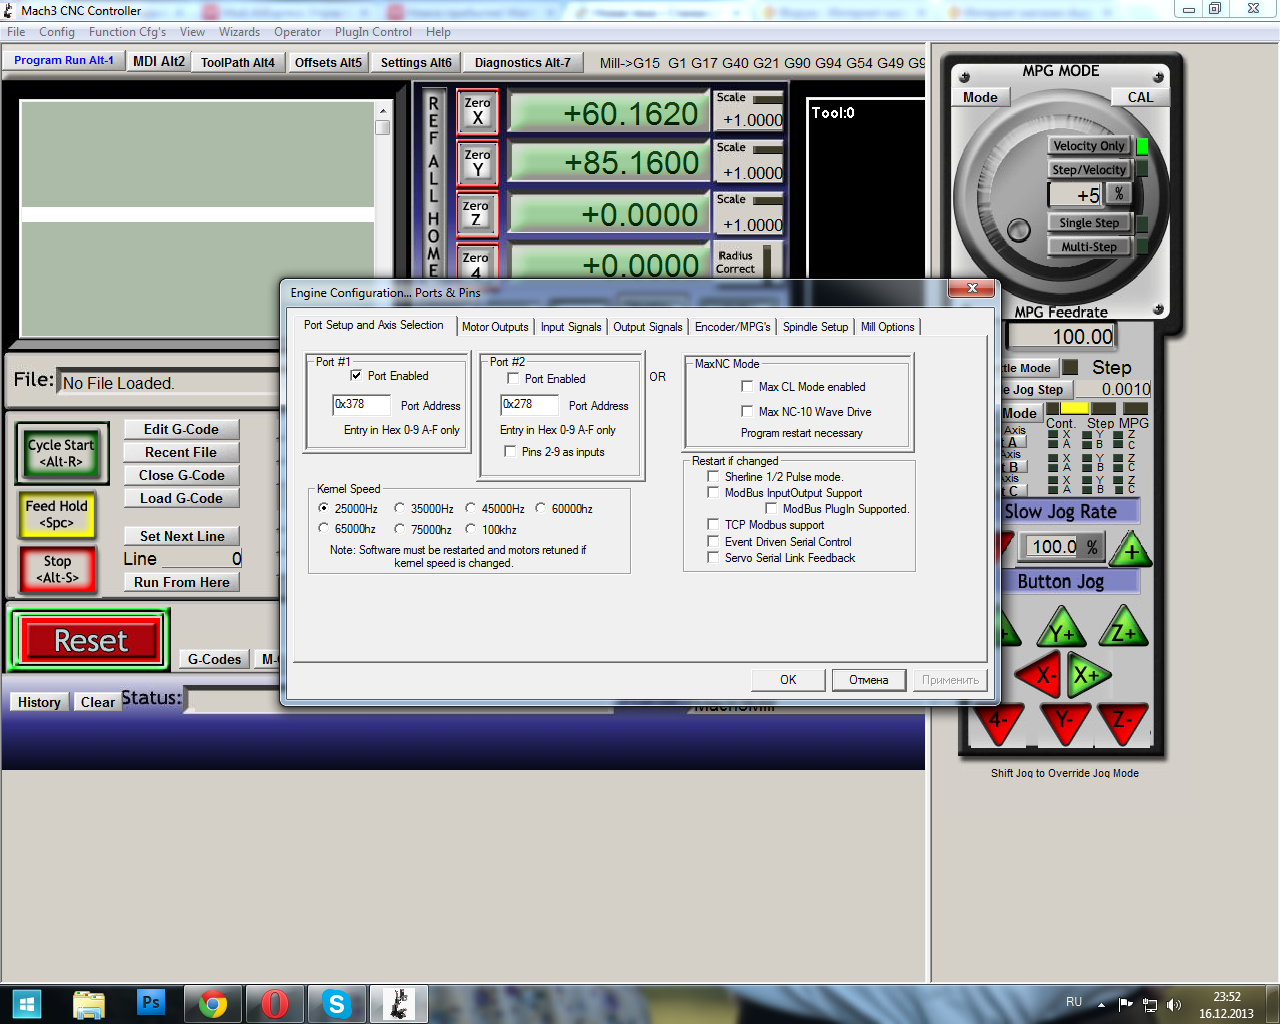The image size is (1280, 1024).
Task: Choose 60000hz kernel speed
Action: [x=541, y=509]
